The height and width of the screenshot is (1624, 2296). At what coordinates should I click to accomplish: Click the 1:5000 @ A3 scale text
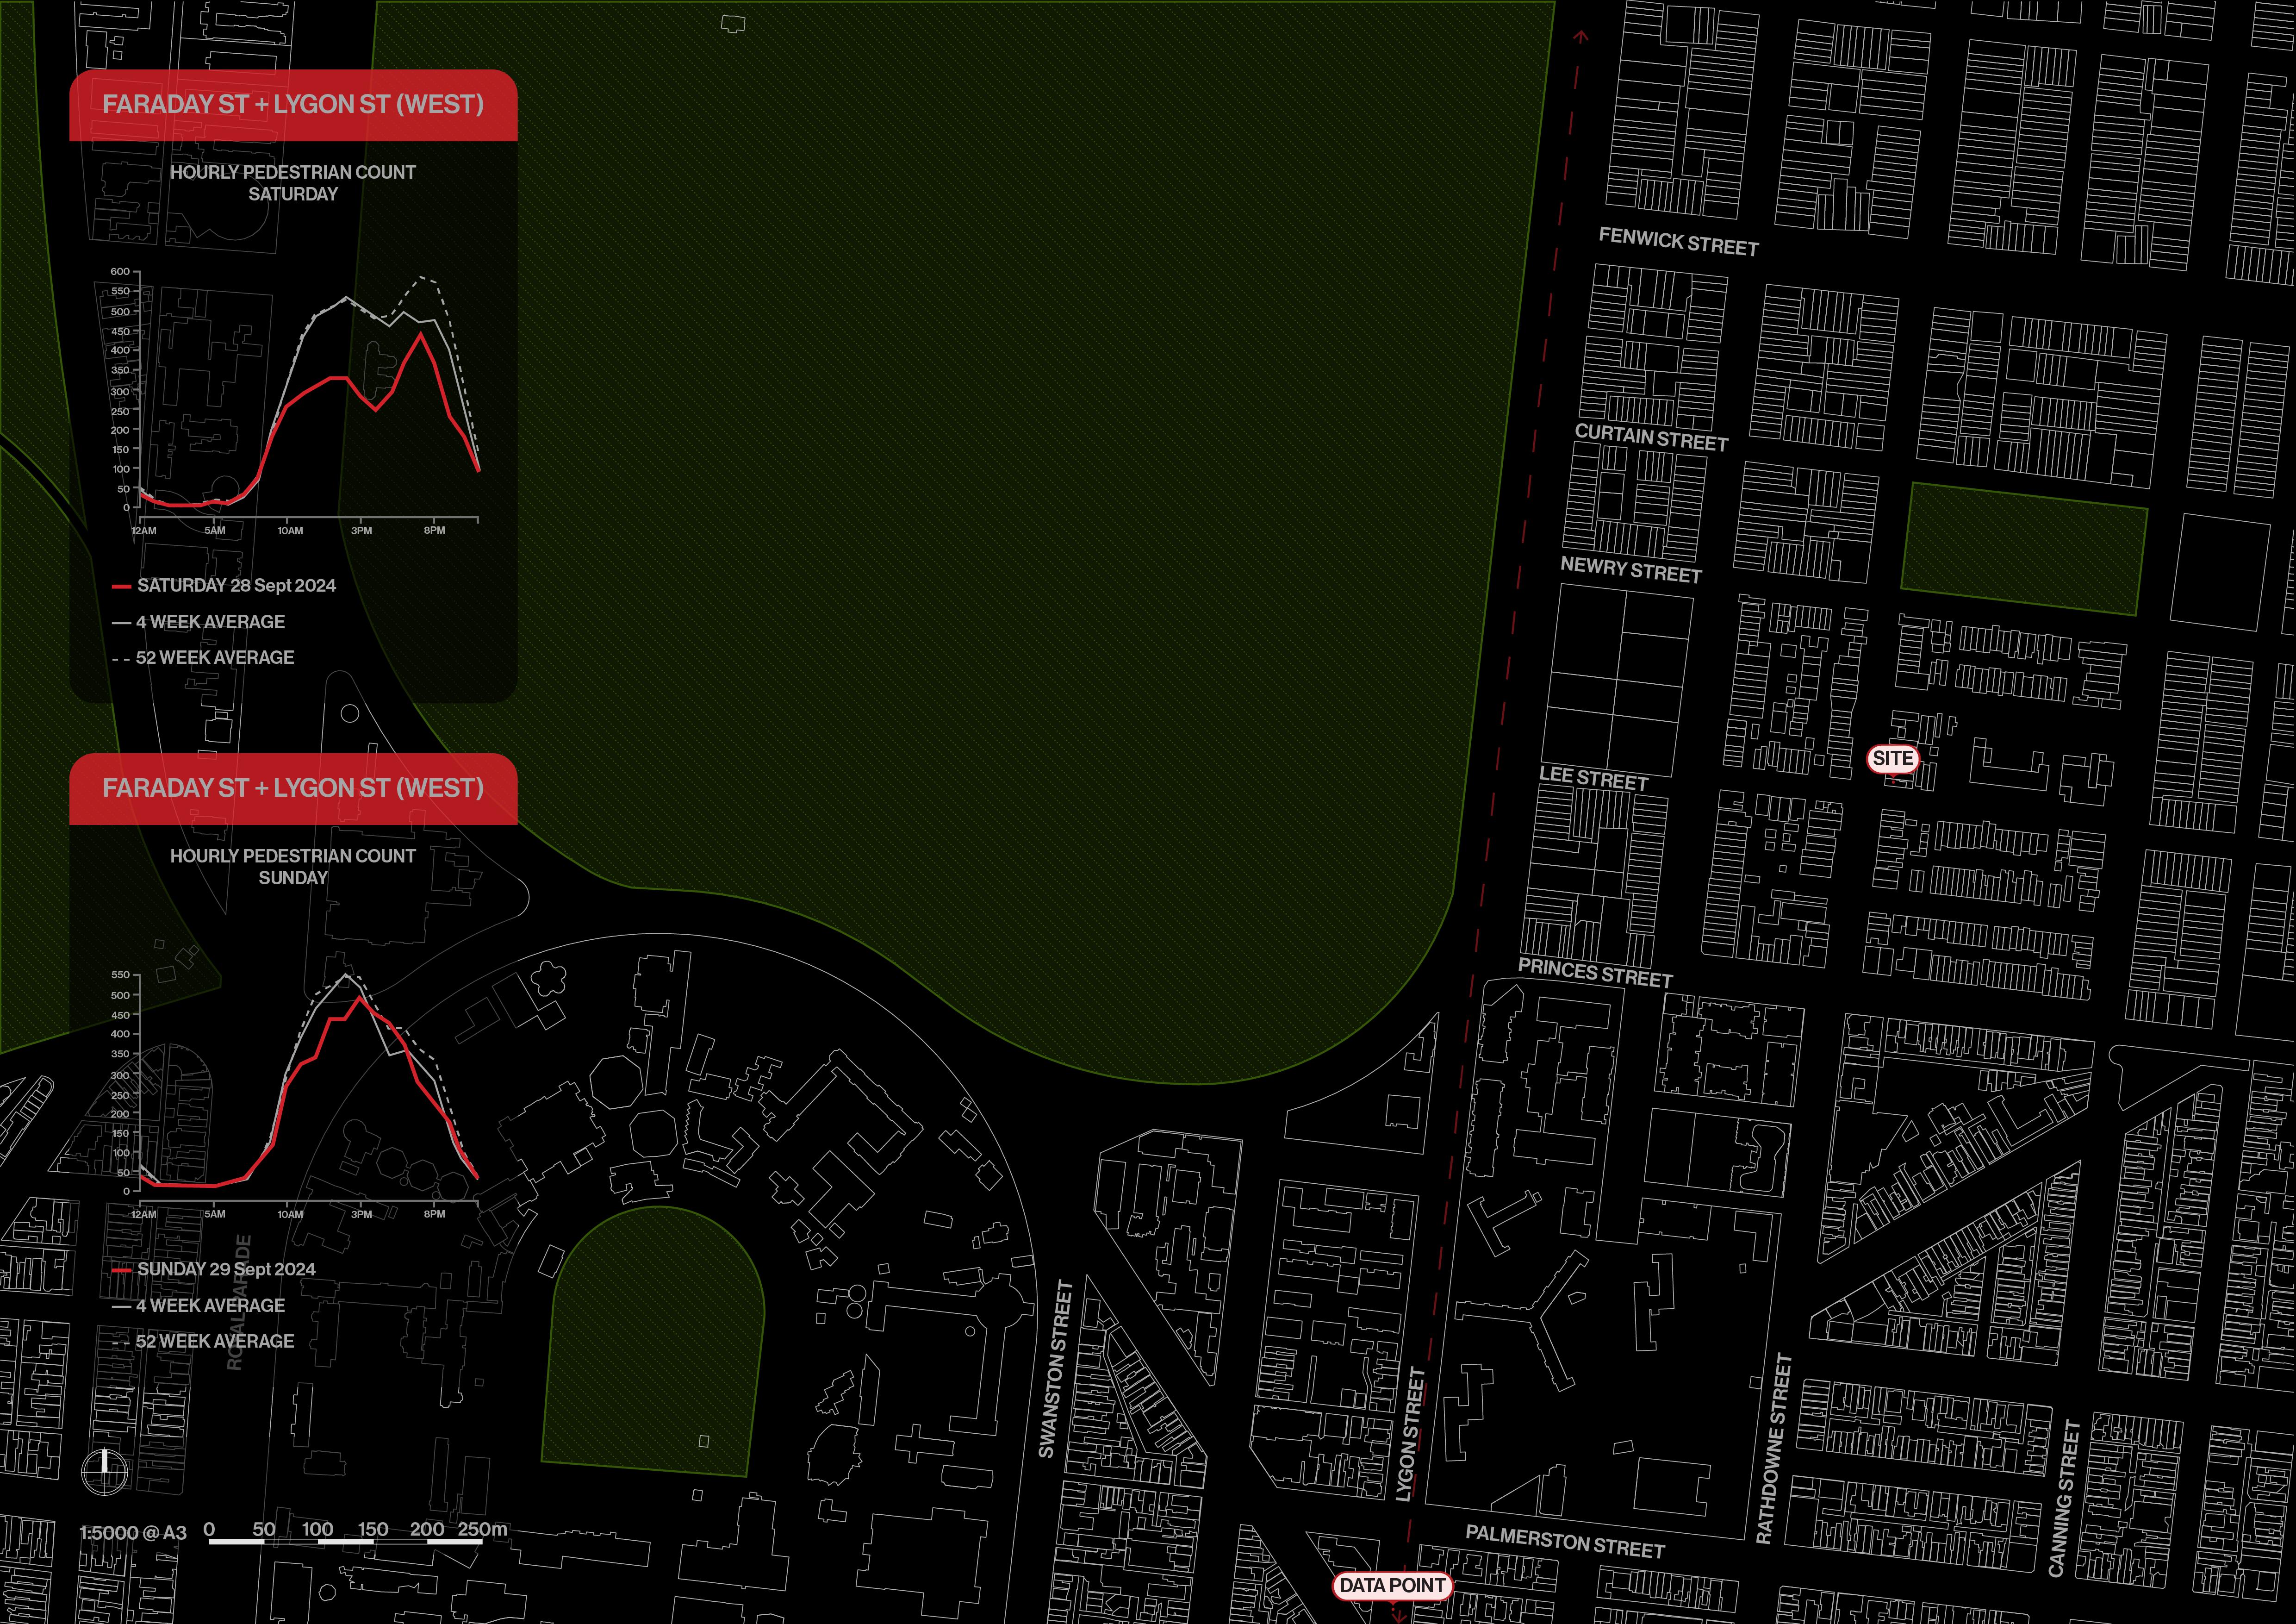(133, 1532)
